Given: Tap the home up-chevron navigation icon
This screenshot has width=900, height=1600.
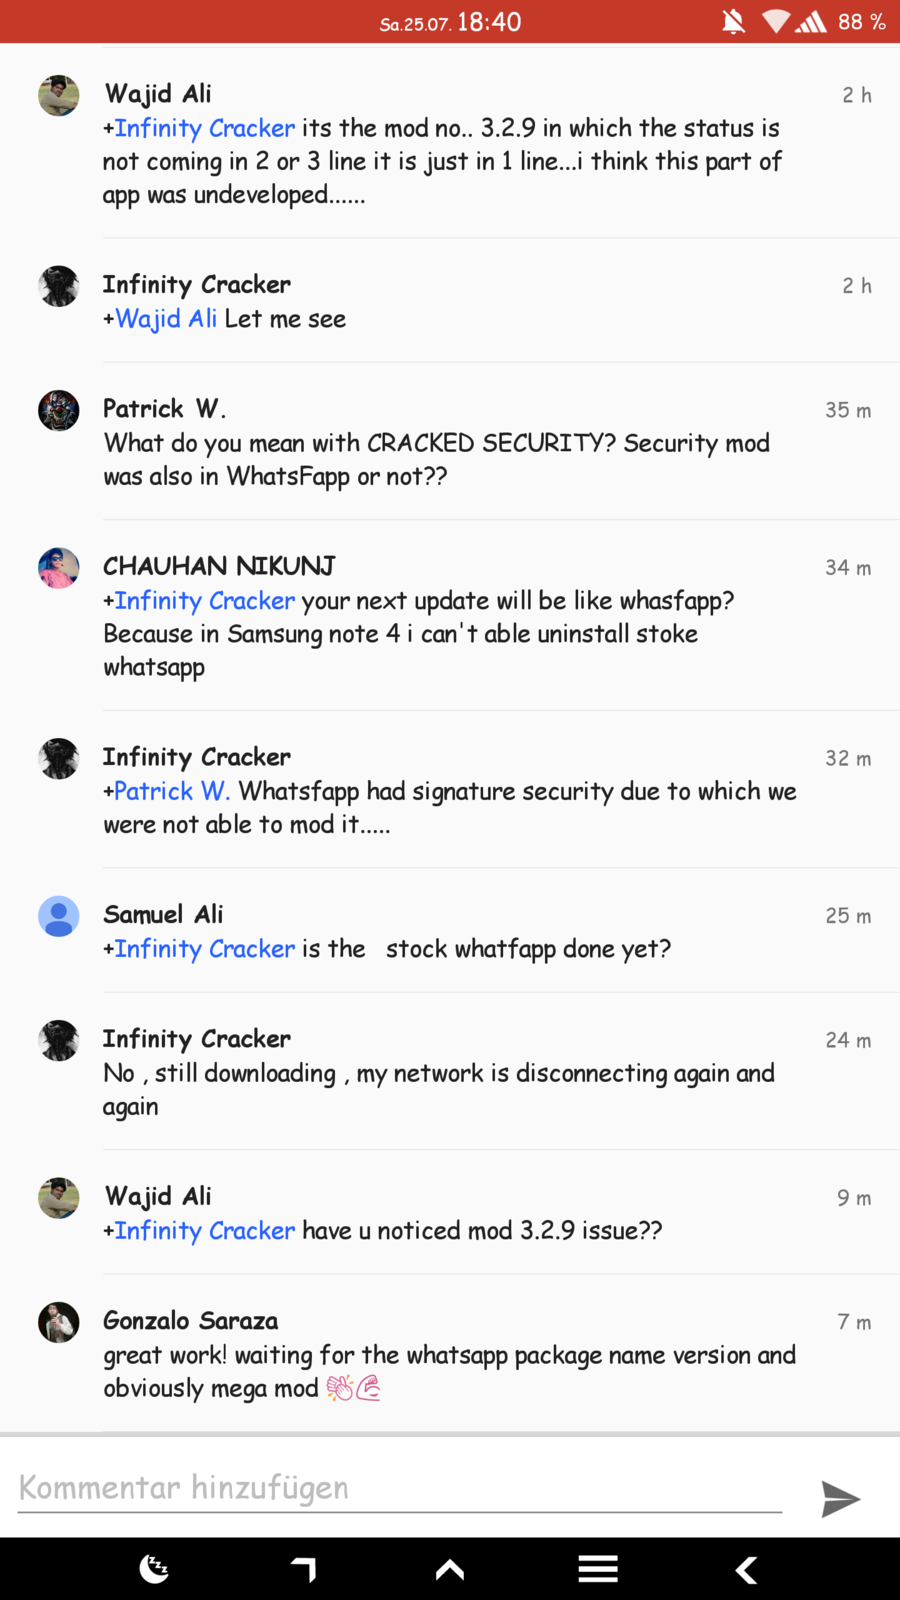Looking at the screenshot, I should 450,1570.
